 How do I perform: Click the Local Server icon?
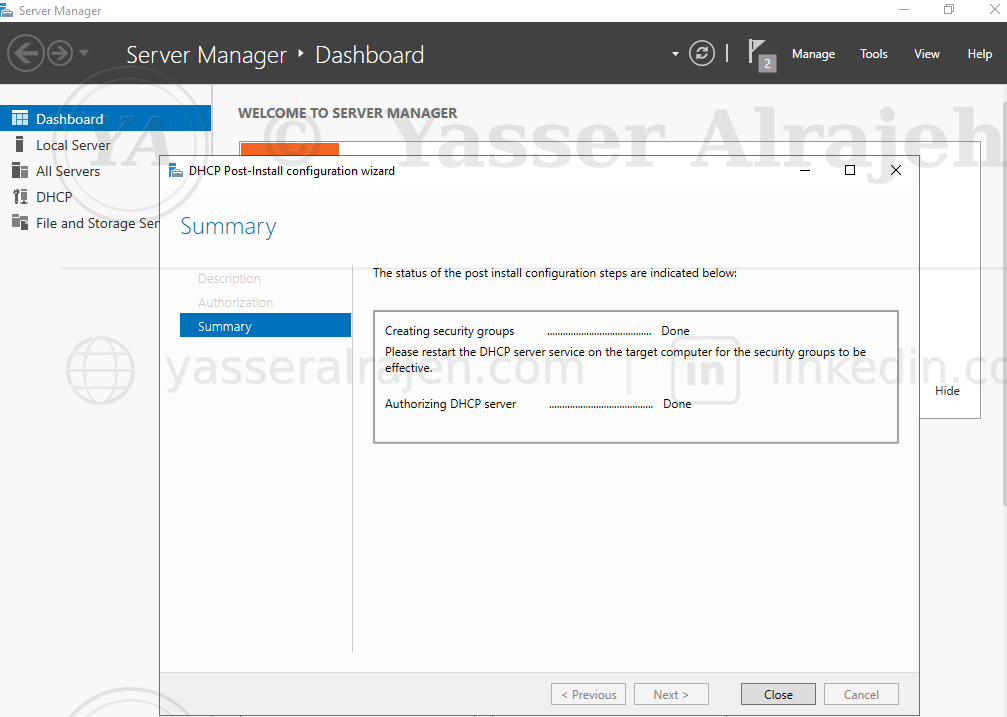pyautogui.click(x=19, y=145)
